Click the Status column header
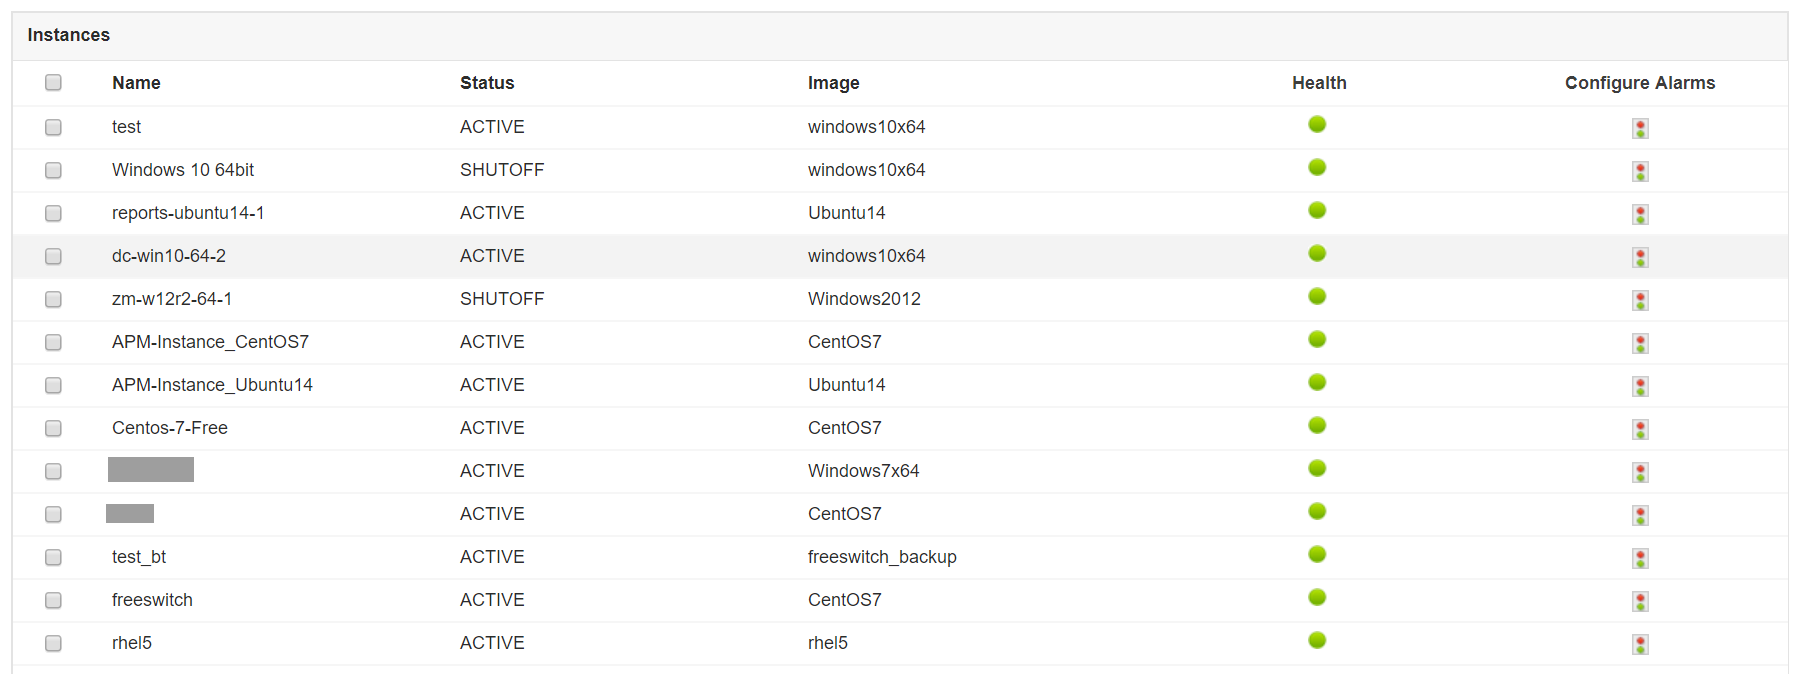The image size is (1802, 674). (487, 83)
